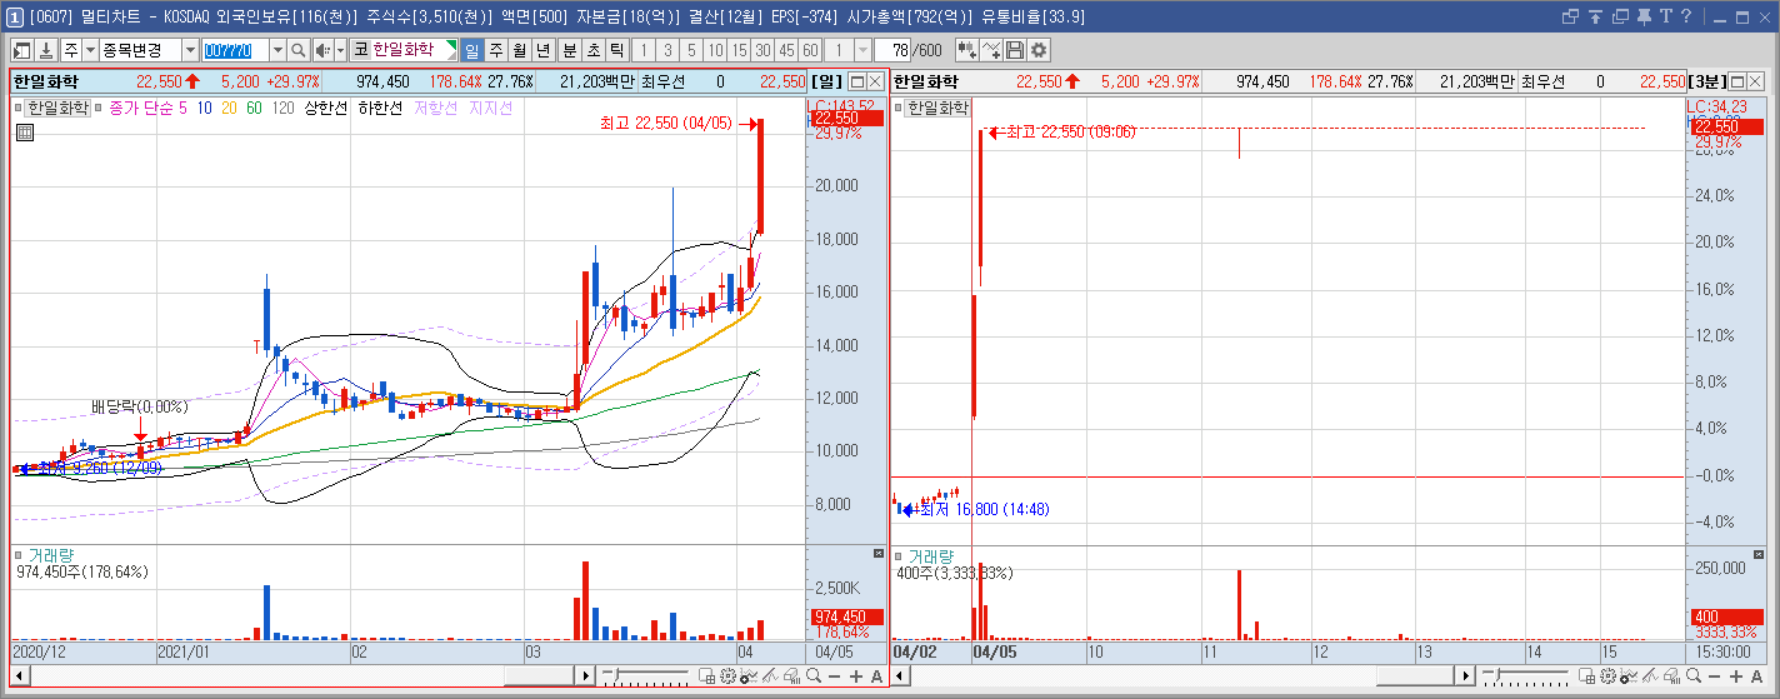The width and height of the screenshot is (1780, 699).
Task: Open the stock code 007770 dropdown arrow
Action: coord(277,50)
